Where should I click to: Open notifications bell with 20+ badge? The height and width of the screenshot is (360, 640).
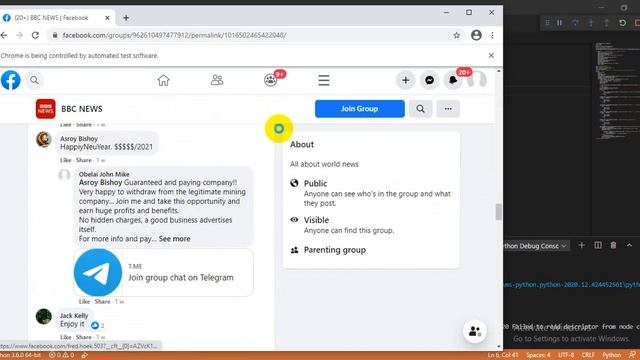[x=453, y=80]
